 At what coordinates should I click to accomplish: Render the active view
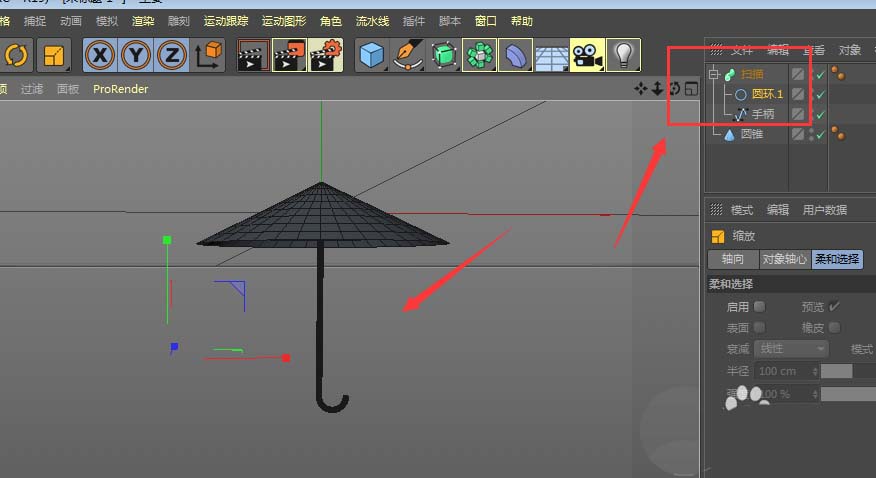tap(253, 55)
